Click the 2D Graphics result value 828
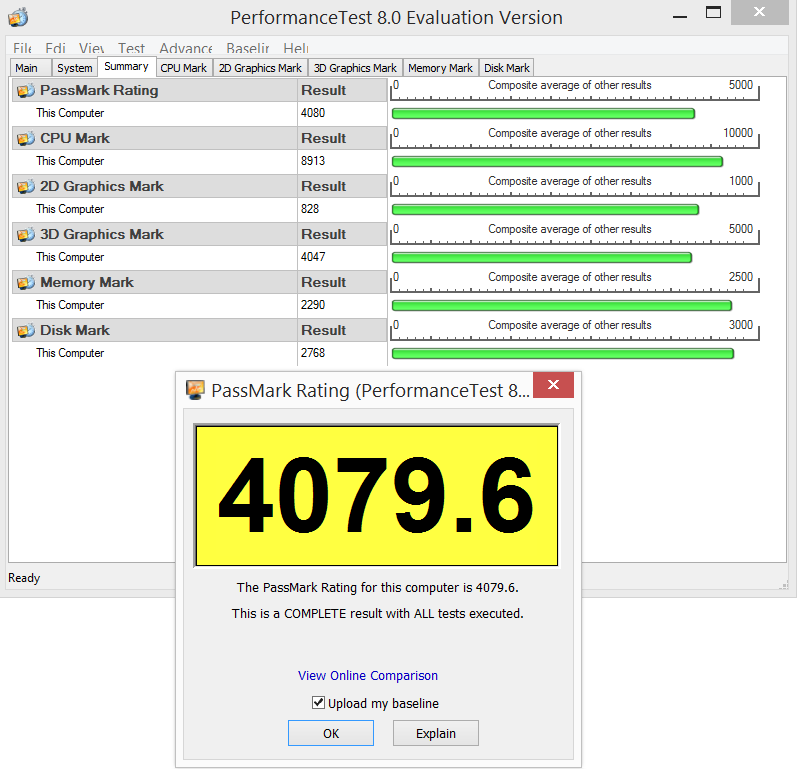 pos(310,209)
